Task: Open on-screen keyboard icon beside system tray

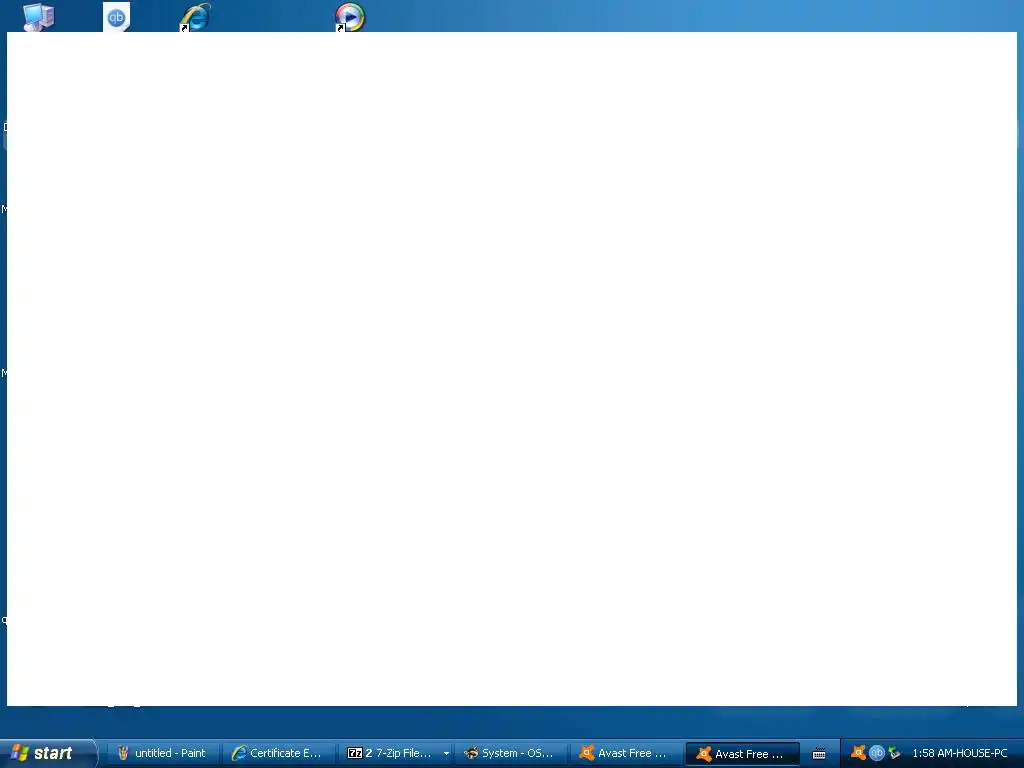Action: point(819,754)
